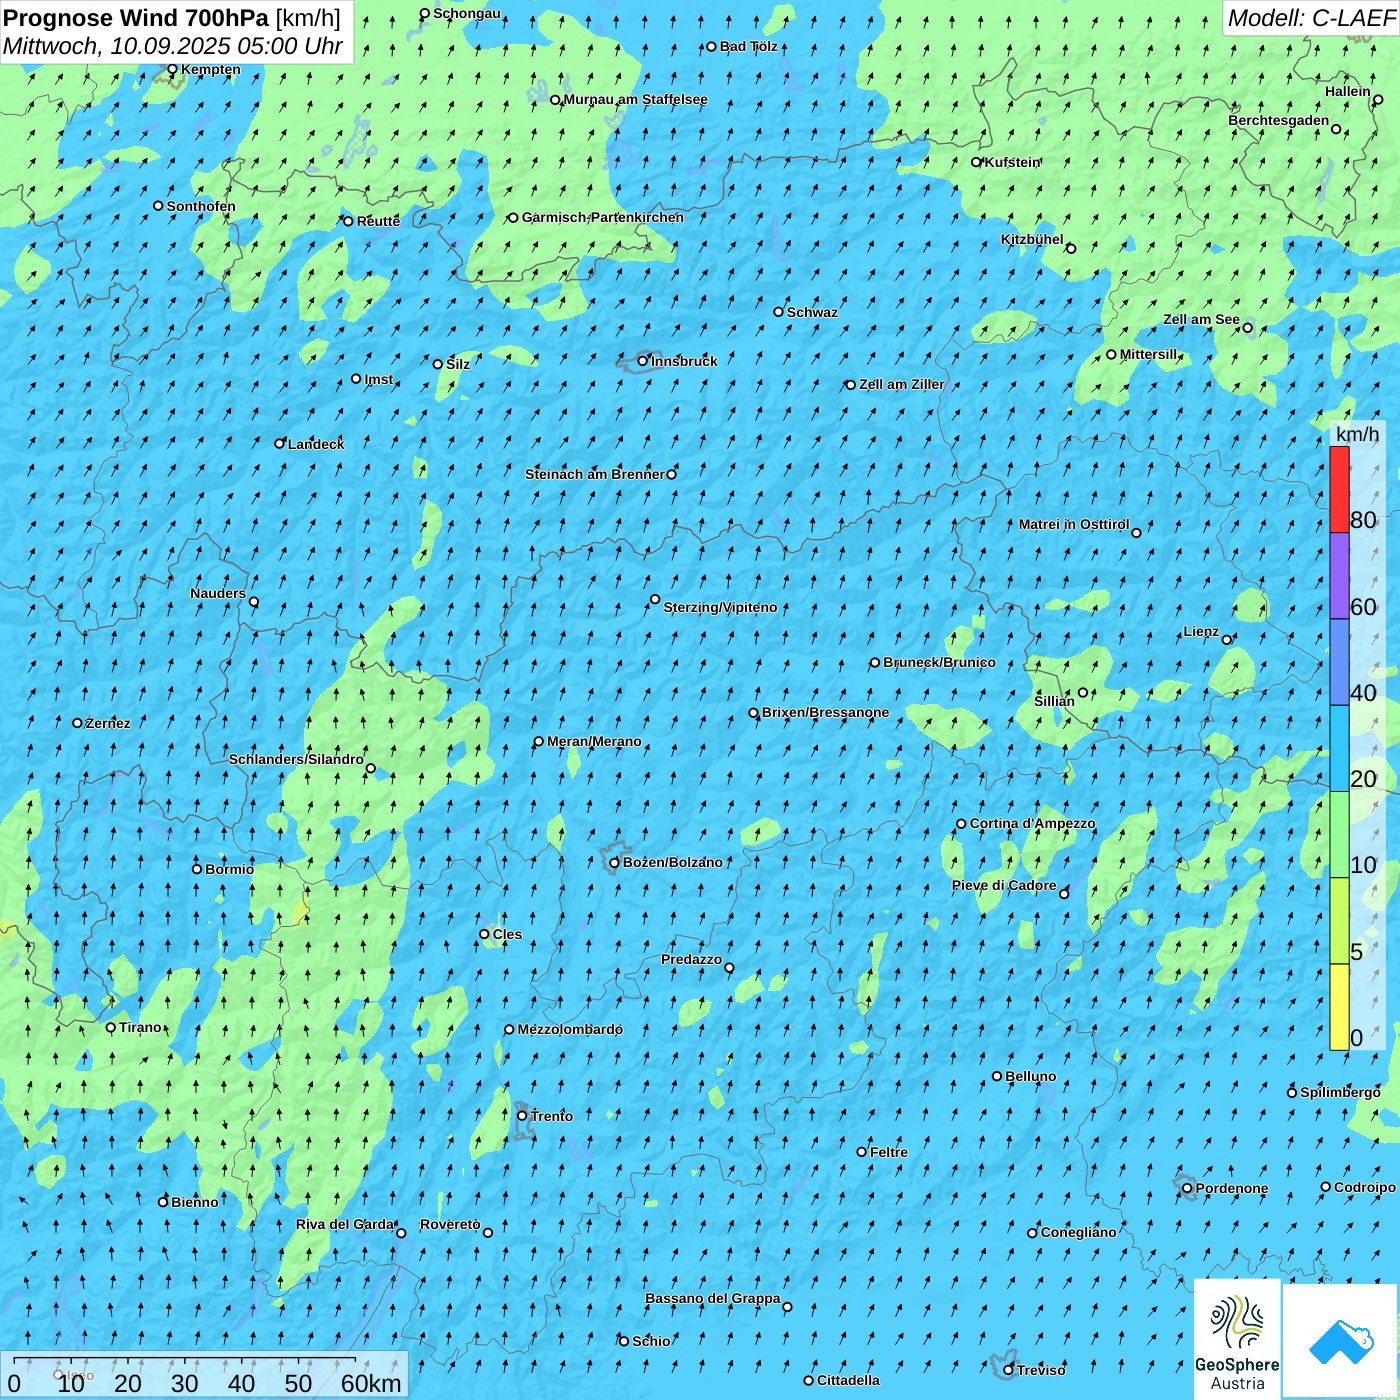Click the date 'Mittwoch, 10.09.2025 05:00 Uhr'
Screen dimensions: 1400x1400
click(173, 46)
